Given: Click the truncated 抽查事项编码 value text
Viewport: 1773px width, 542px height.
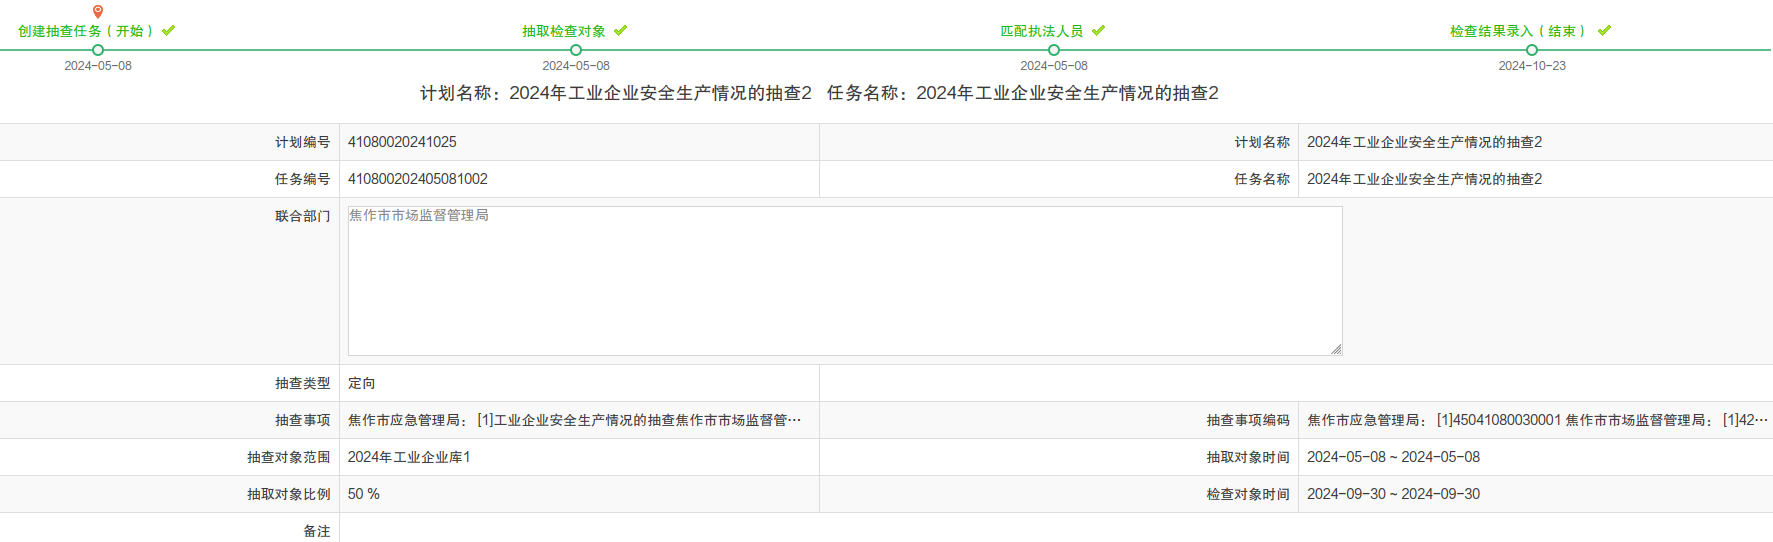Looking at the screenshot, I should (1536, 420).
